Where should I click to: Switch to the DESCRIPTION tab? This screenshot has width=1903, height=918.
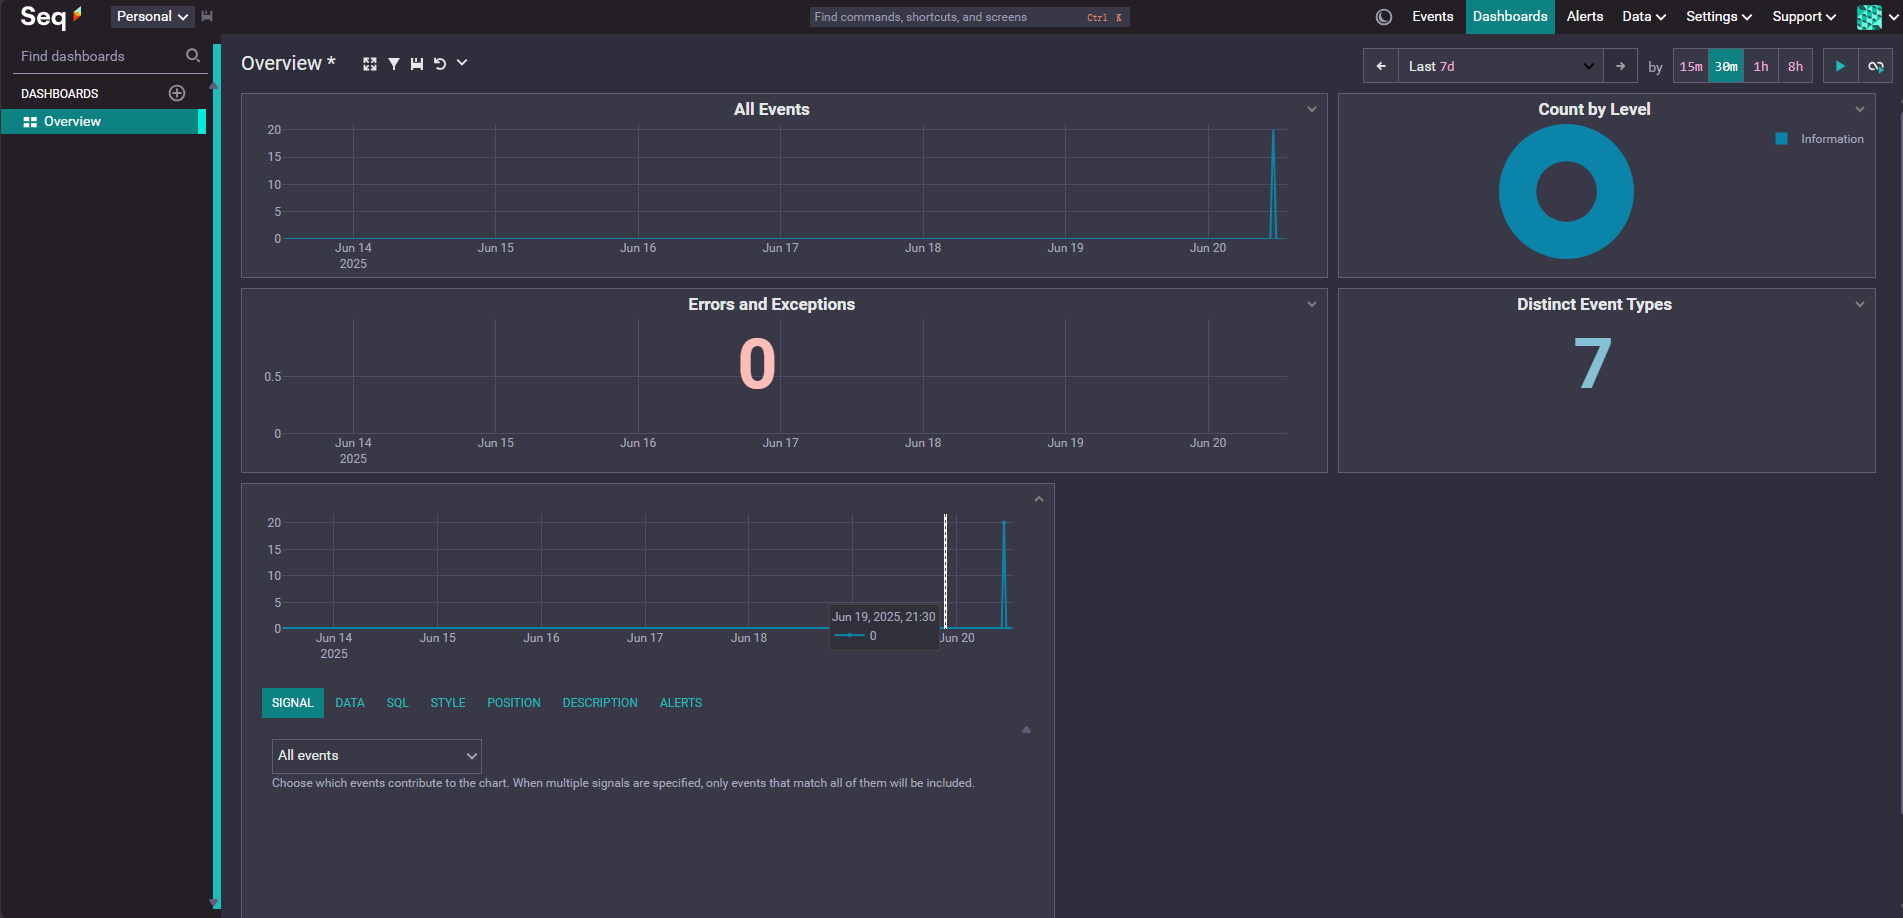(600, 703)
